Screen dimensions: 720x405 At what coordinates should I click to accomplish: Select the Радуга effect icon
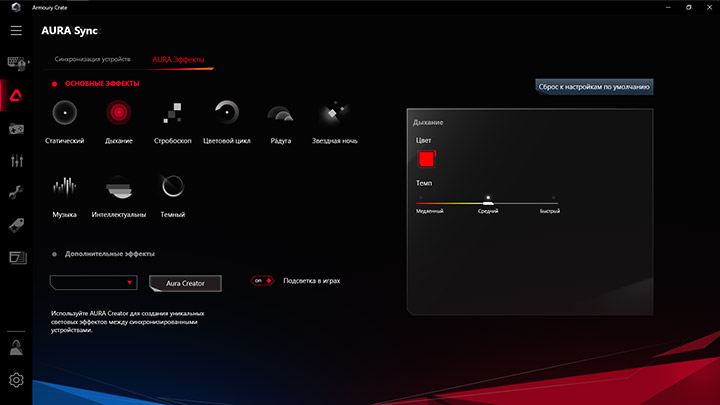click(281, 113)
